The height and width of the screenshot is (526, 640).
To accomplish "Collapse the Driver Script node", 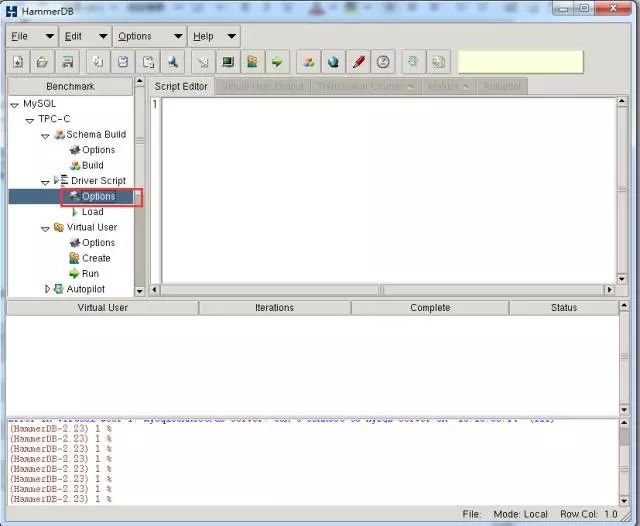I will tap(45, 182).
